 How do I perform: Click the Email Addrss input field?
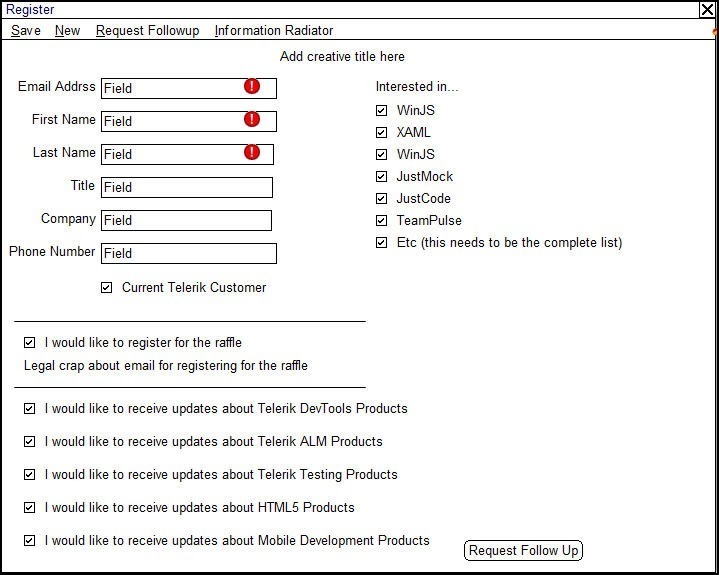189,88
